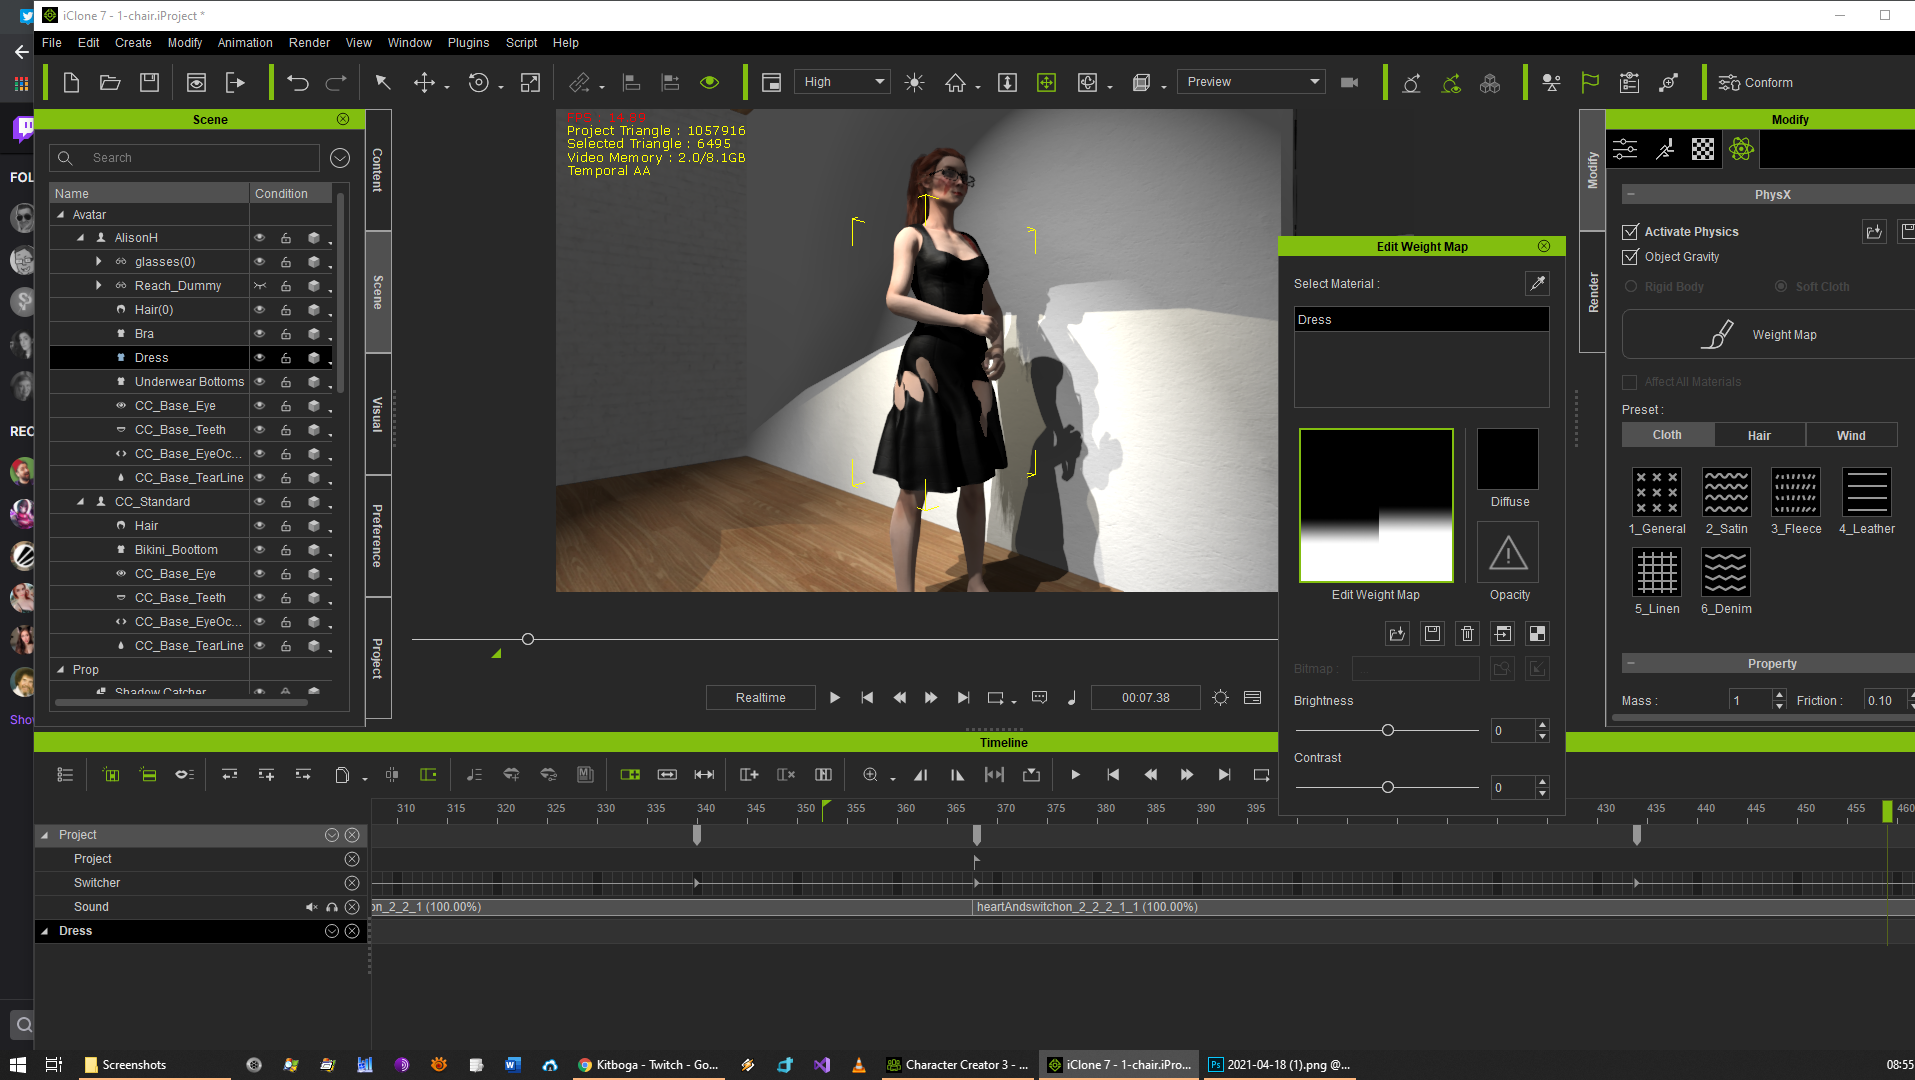Image resolution: width=1915 pixels, height=1080 pixels.
Task: Click the Weight Map button
Action: point(1768,334)
